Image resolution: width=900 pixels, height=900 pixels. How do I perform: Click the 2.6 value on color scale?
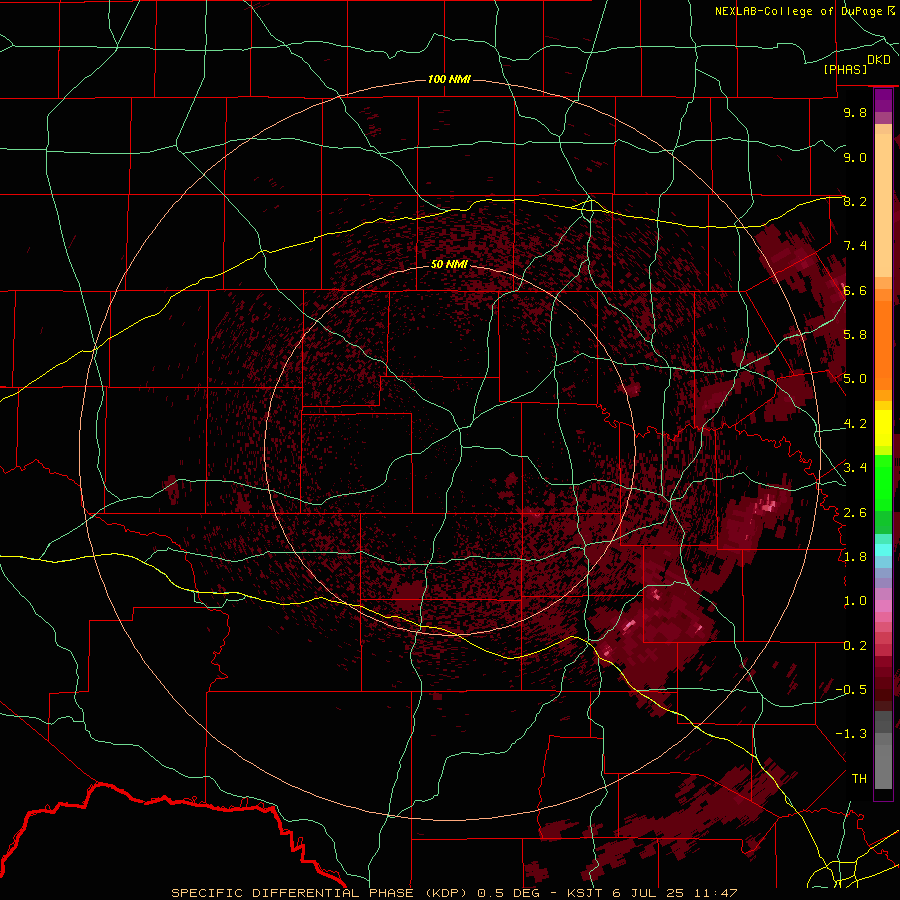click(855, 513)
